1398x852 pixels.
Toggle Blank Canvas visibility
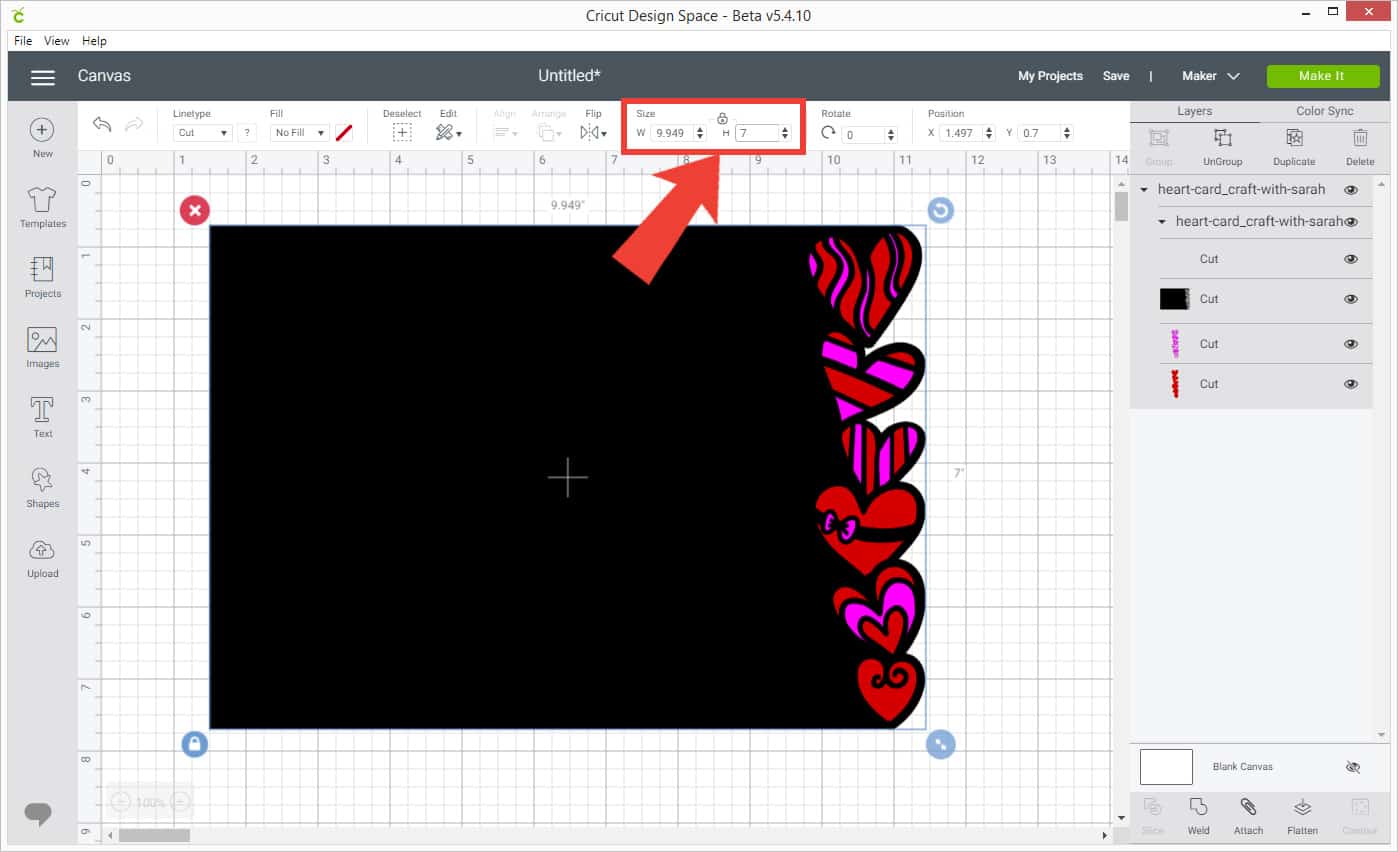(1353, 767)
